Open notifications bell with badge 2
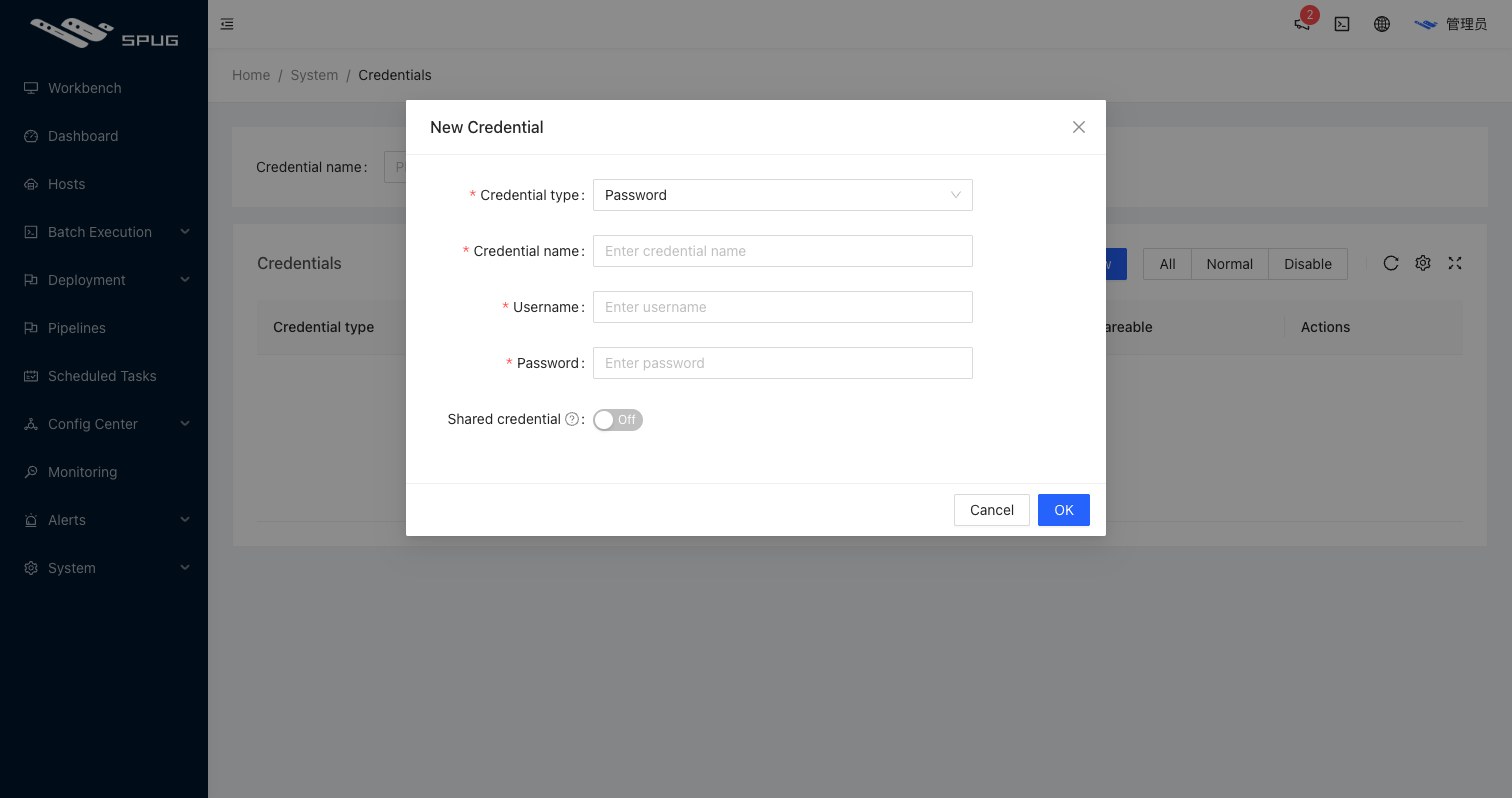Image resolution: width=1512 pixels, height=798 pixels. point(1302,24)
